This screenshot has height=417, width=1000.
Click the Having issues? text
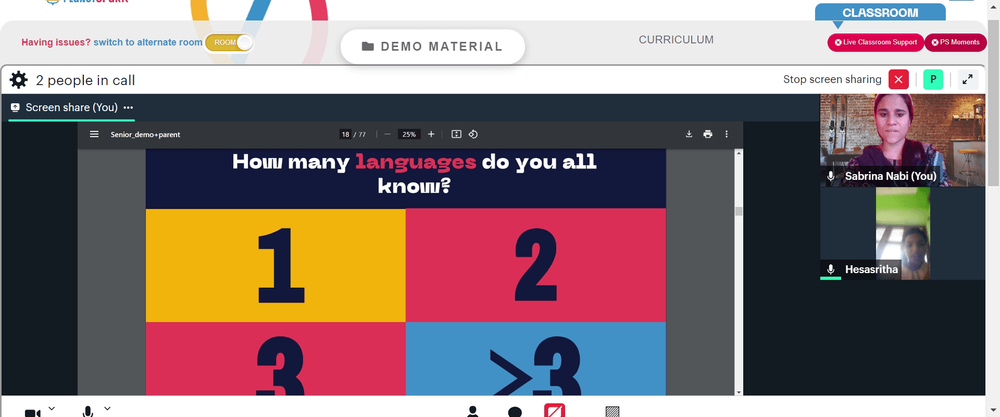(56, 43)
